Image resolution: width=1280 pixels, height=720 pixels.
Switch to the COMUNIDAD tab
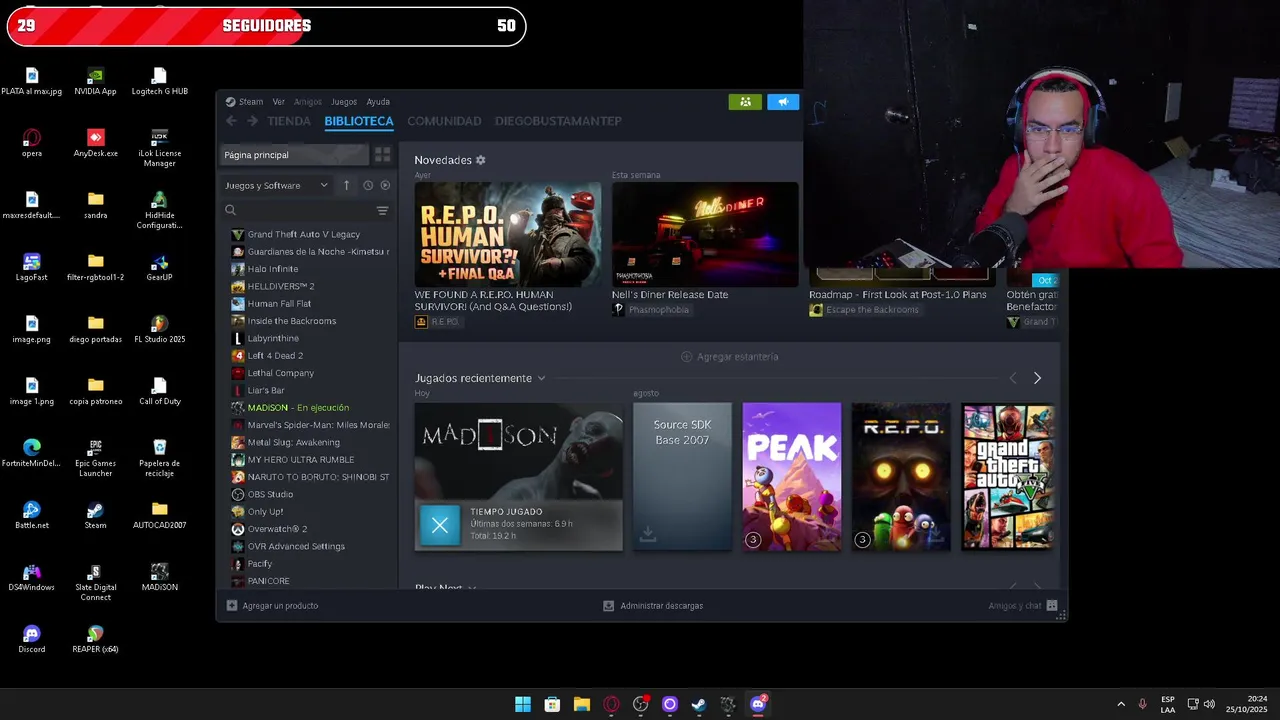[444, 121]
